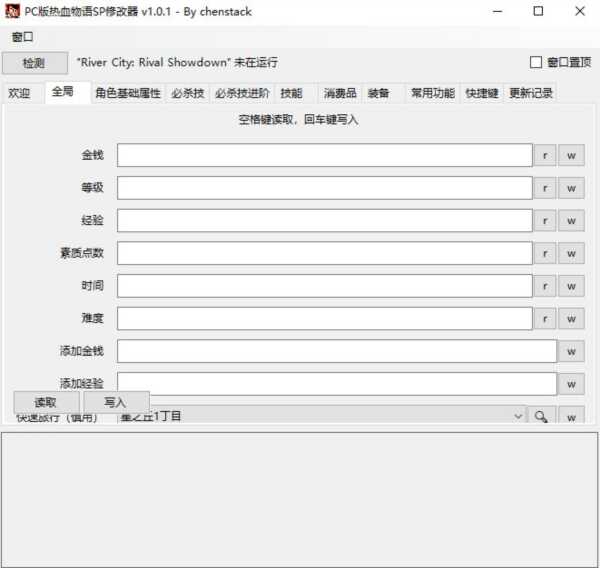Click the w button for fast travel
This screenshot has width=600, height=568.
click(571, 415)
